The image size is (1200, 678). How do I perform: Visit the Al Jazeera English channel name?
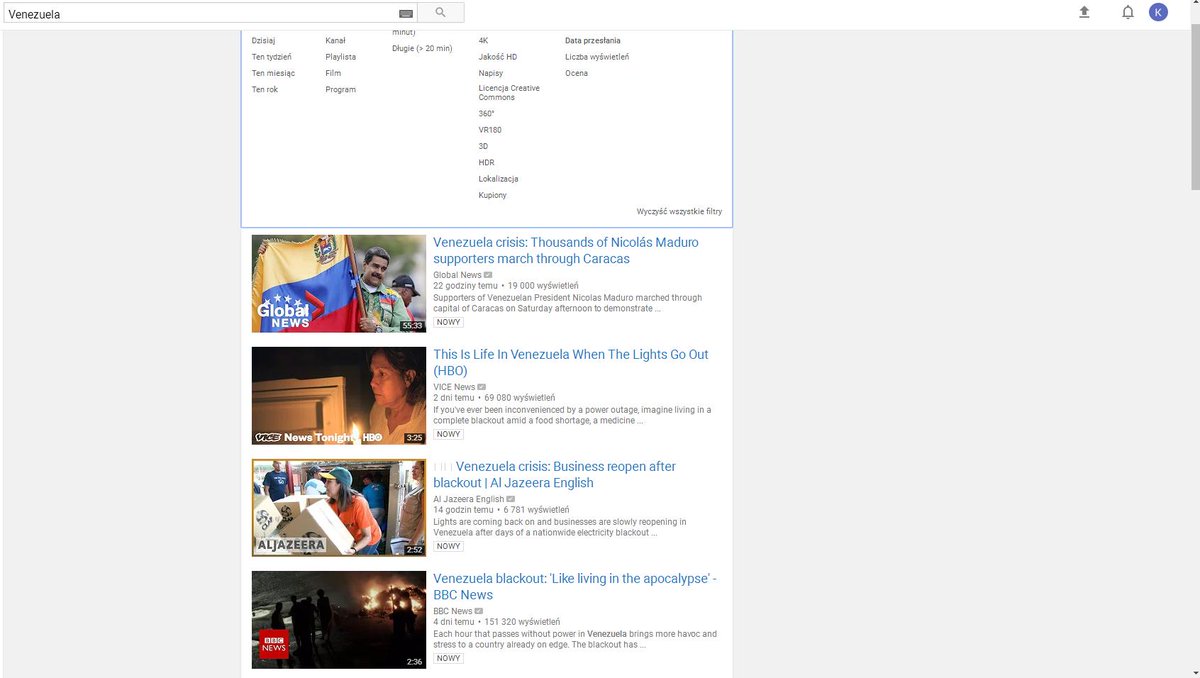click(469, 499)
